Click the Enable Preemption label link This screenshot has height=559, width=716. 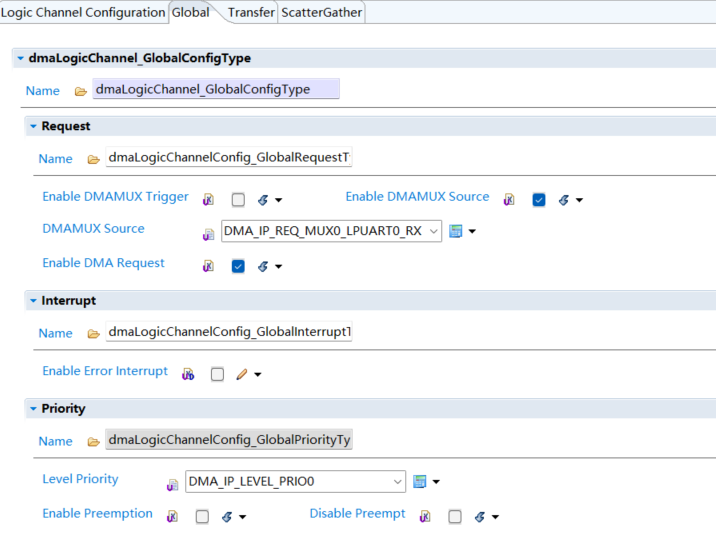(97, 513)
